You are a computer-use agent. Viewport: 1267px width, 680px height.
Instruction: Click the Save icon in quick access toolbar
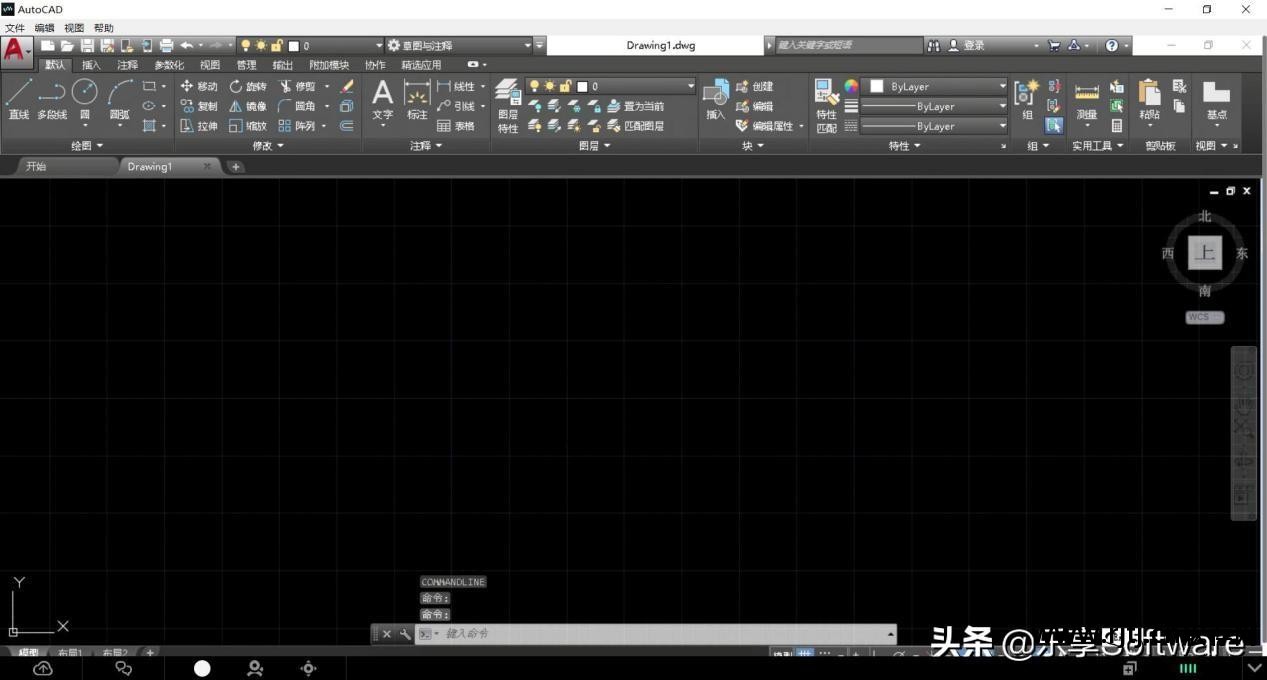click(87, 45)
